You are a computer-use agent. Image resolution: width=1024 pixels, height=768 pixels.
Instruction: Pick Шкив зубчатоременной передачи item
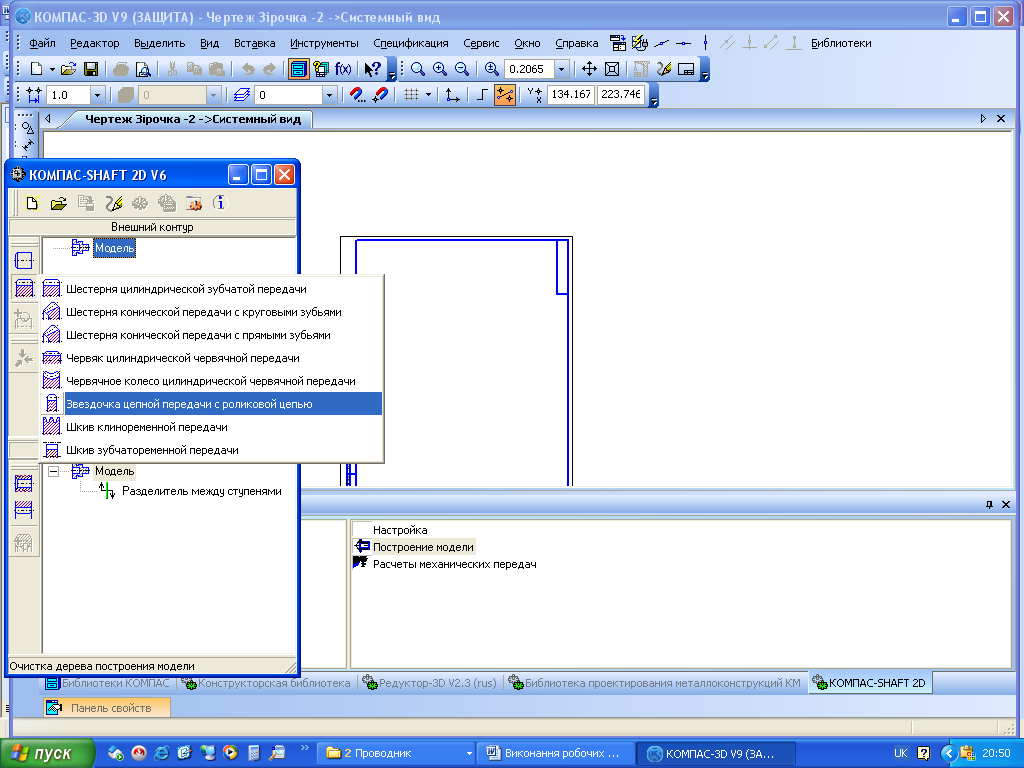[212, 450]
